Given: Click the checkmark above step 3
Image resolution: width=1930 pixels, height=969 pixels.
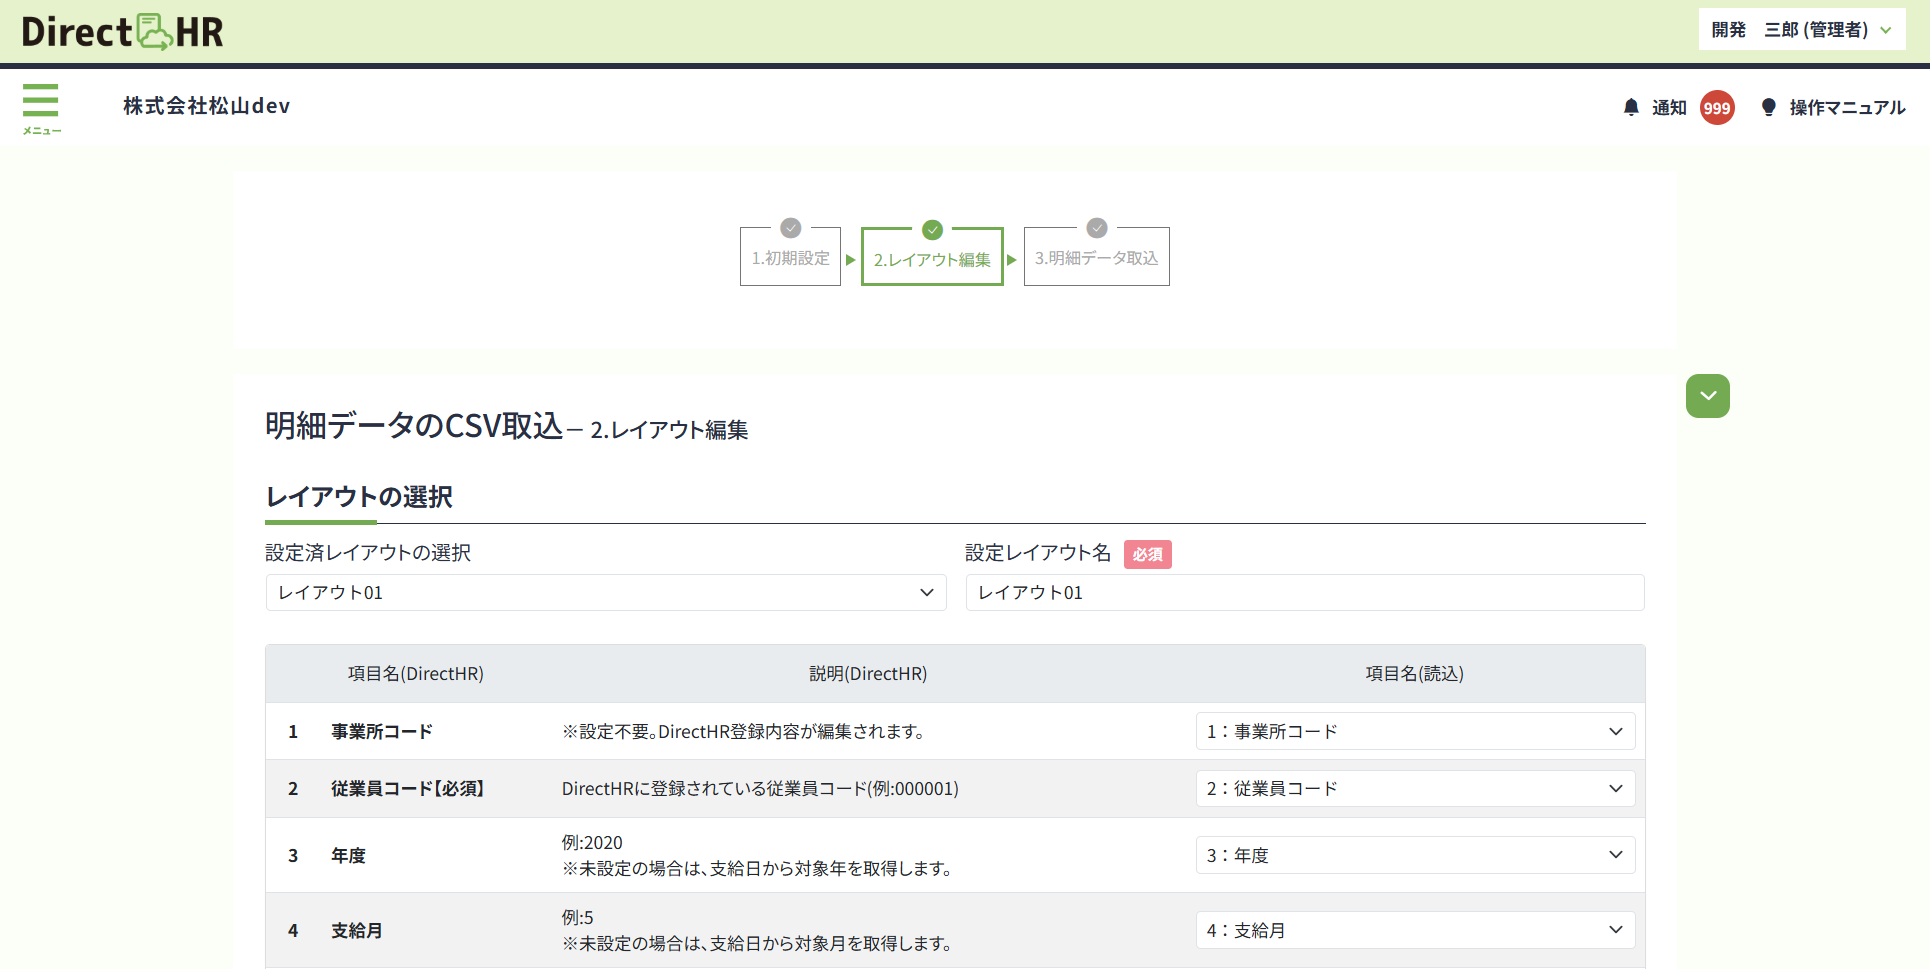Looking at the screenshot, I should pyautogui.click(x=1096, y=228).
